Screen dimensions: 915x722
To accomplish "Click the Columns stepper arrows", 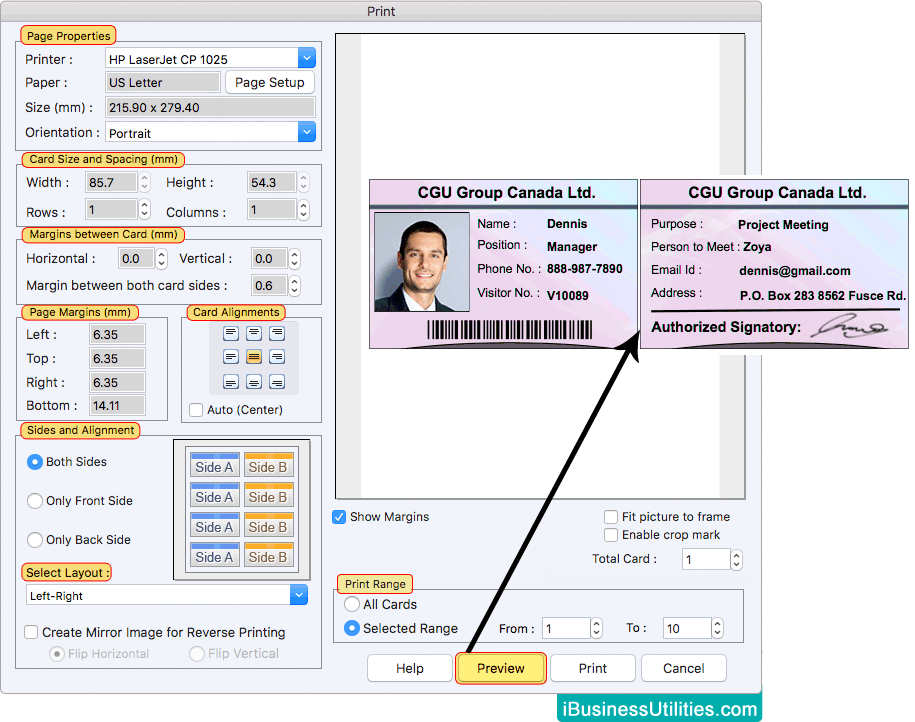I will coord(303,210).
